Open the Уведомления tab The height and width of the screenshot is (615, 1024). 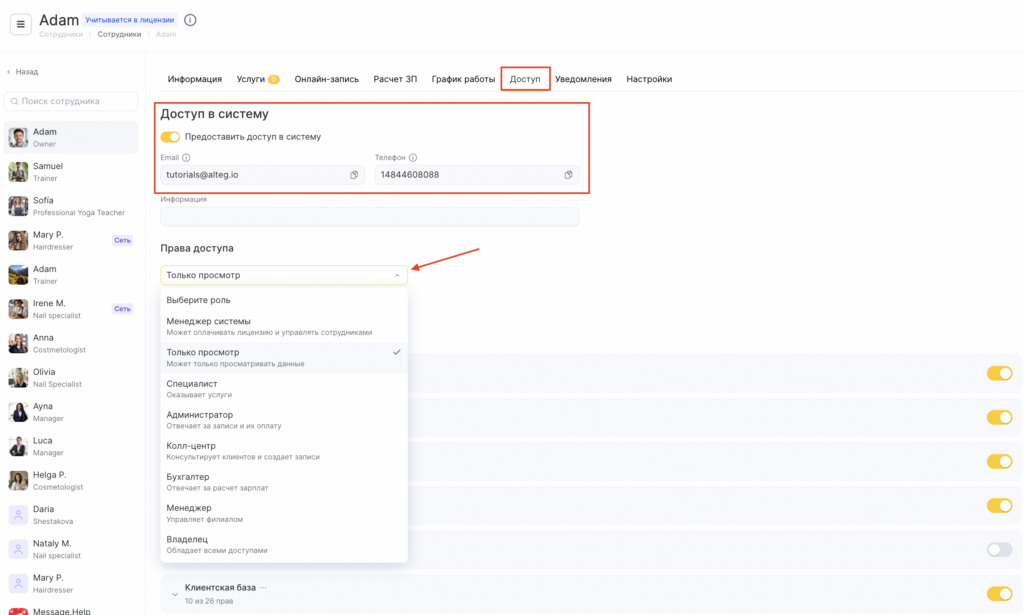583,79
